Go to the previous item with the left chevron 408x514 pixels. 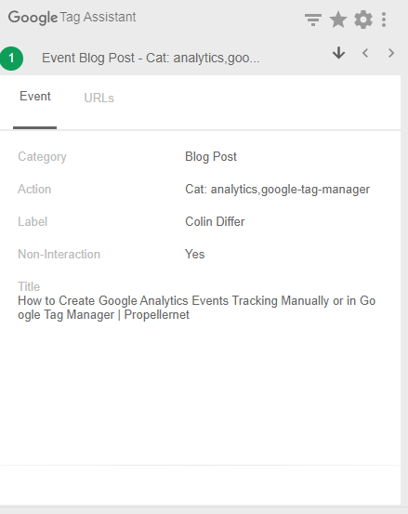tap(365, 53)
